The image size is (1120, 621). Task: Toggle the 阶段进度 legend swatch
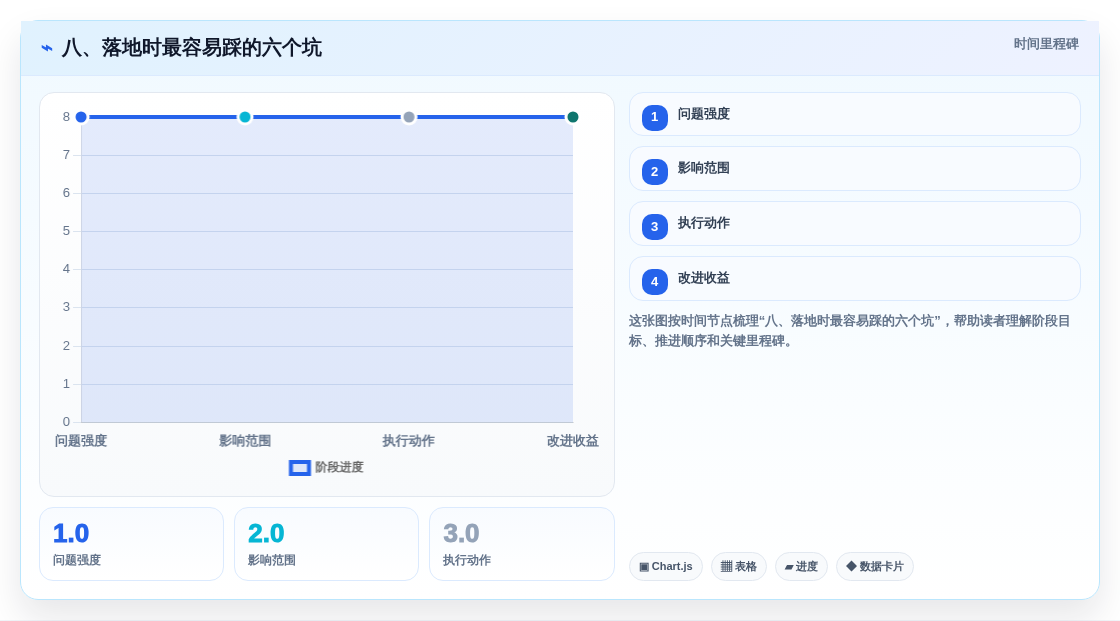300,468
